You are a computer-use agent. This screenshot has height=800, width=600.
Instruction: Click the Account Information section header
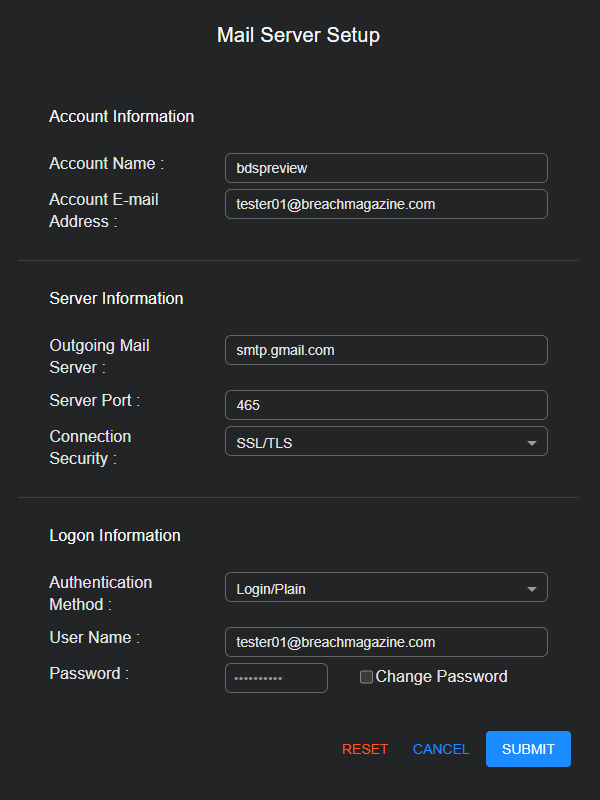click(121, 117)
